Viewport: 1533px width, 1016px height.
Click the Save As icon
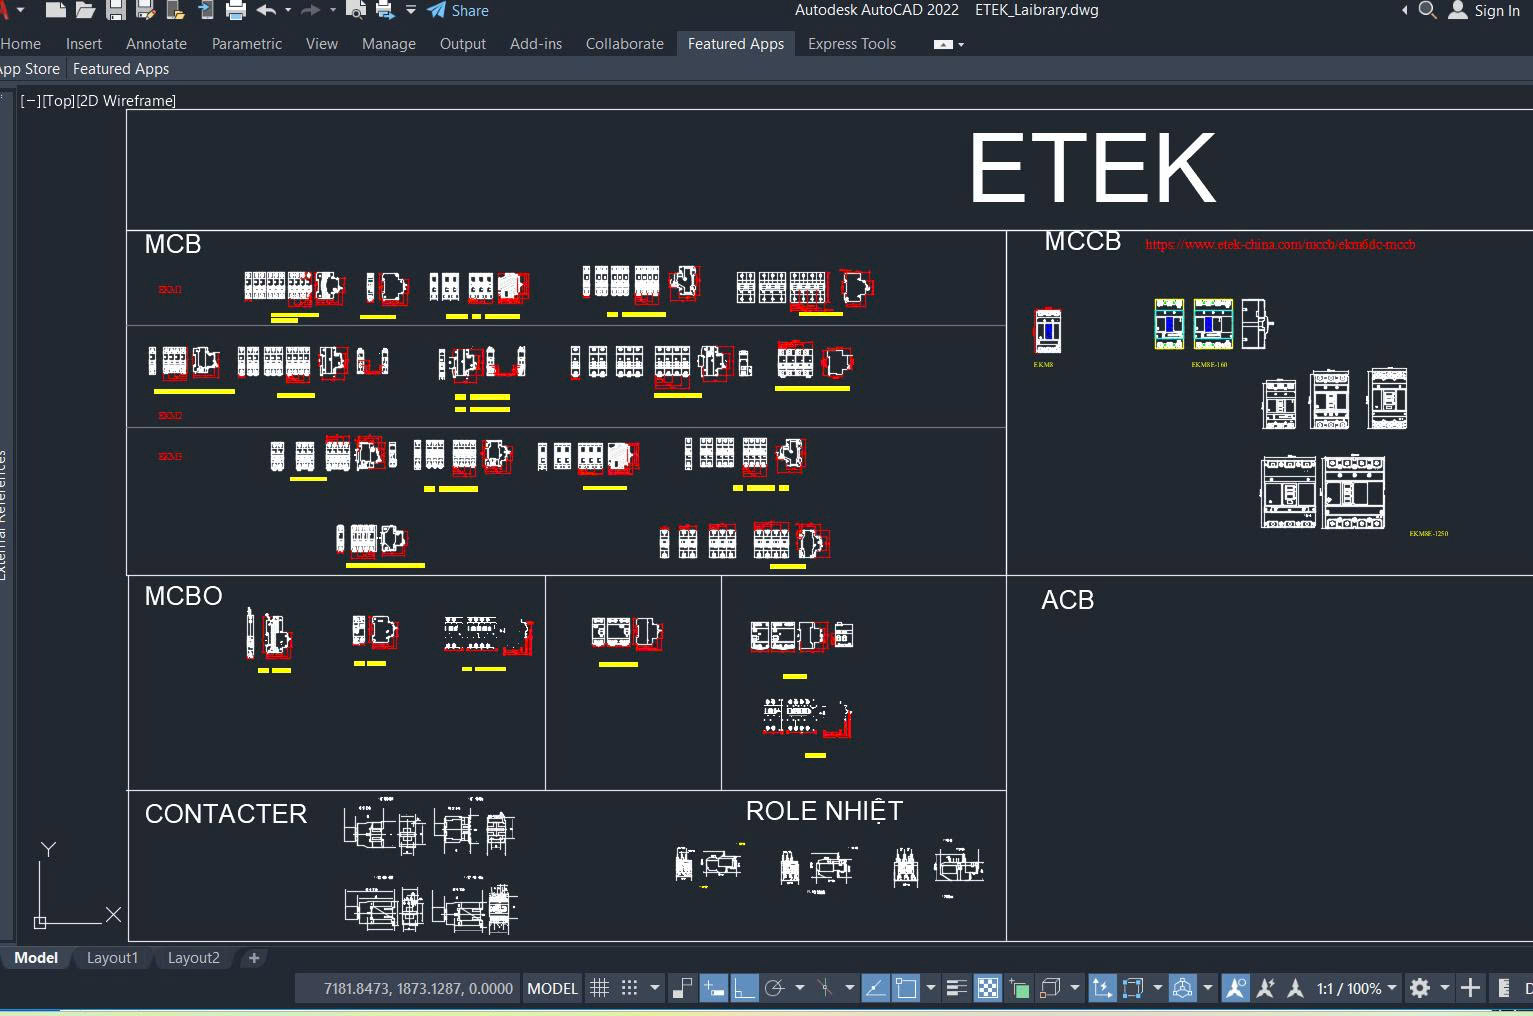(146, 11)
